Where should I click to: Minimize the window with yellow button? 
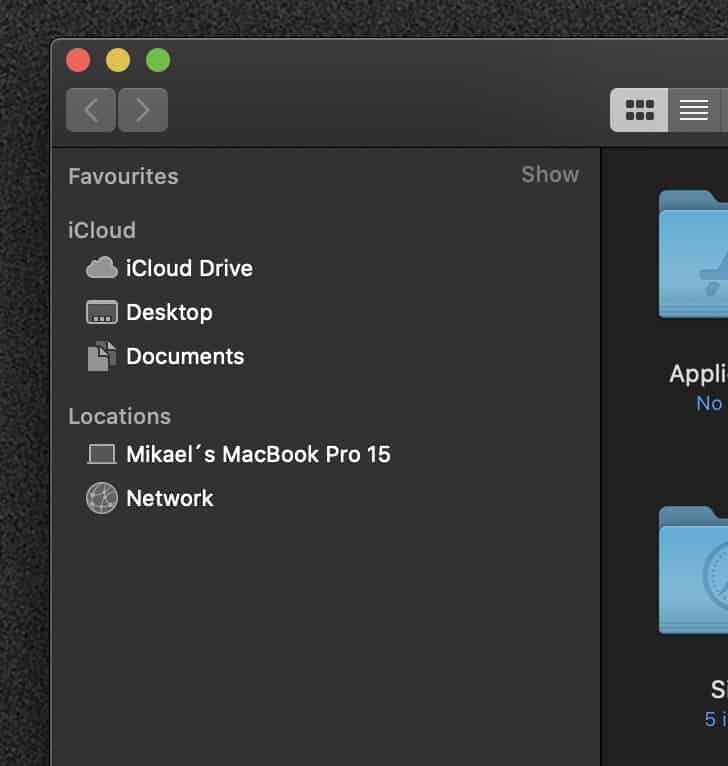point(118,61)
